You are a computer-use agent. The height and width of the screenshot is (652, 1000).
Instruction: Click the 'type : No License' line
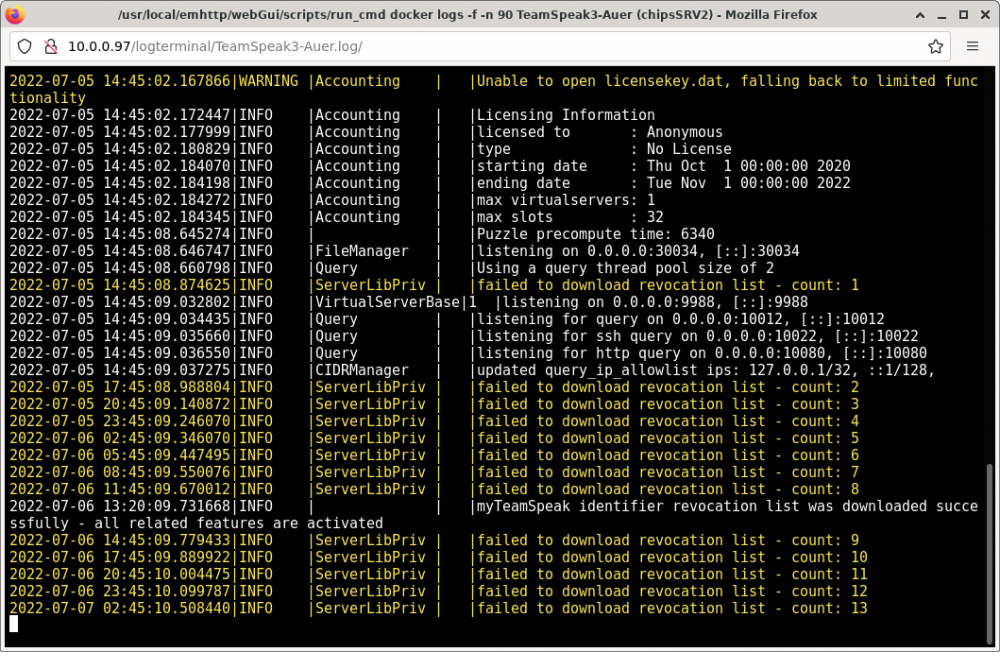coord(371,149)
